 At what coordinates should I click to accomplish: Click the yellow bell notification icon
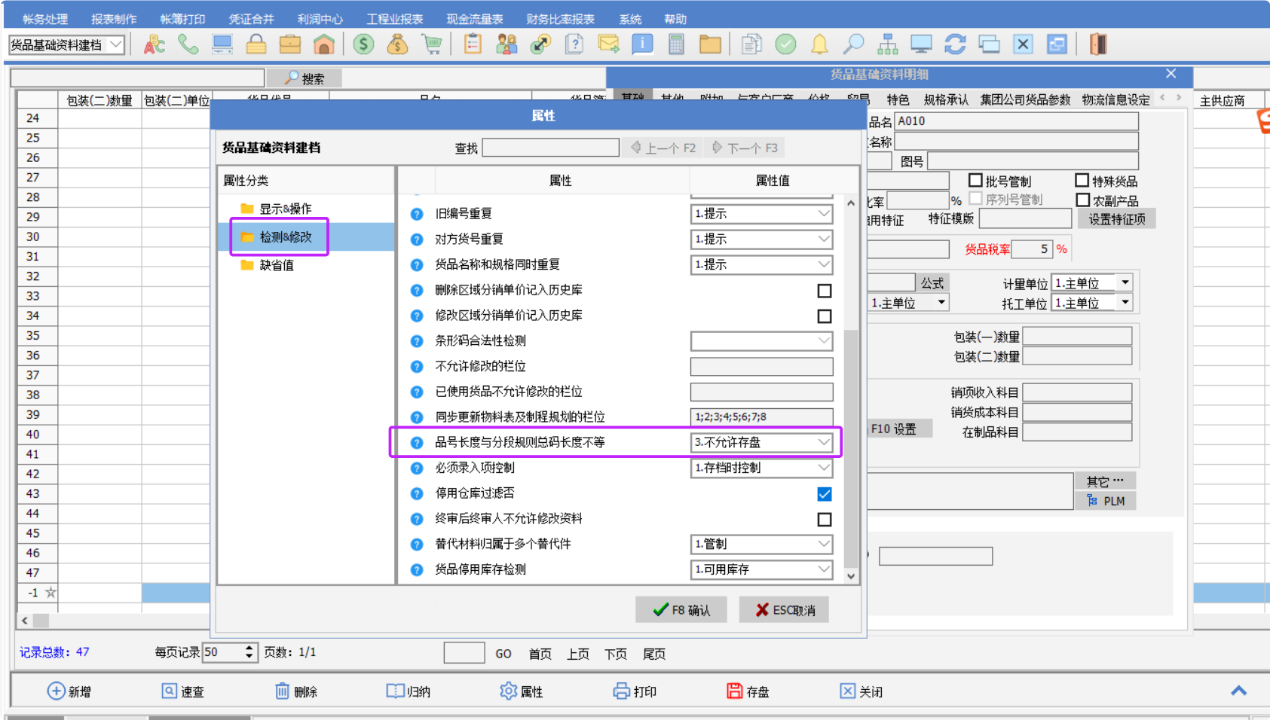pyautogui.click(x=819, y=44)
